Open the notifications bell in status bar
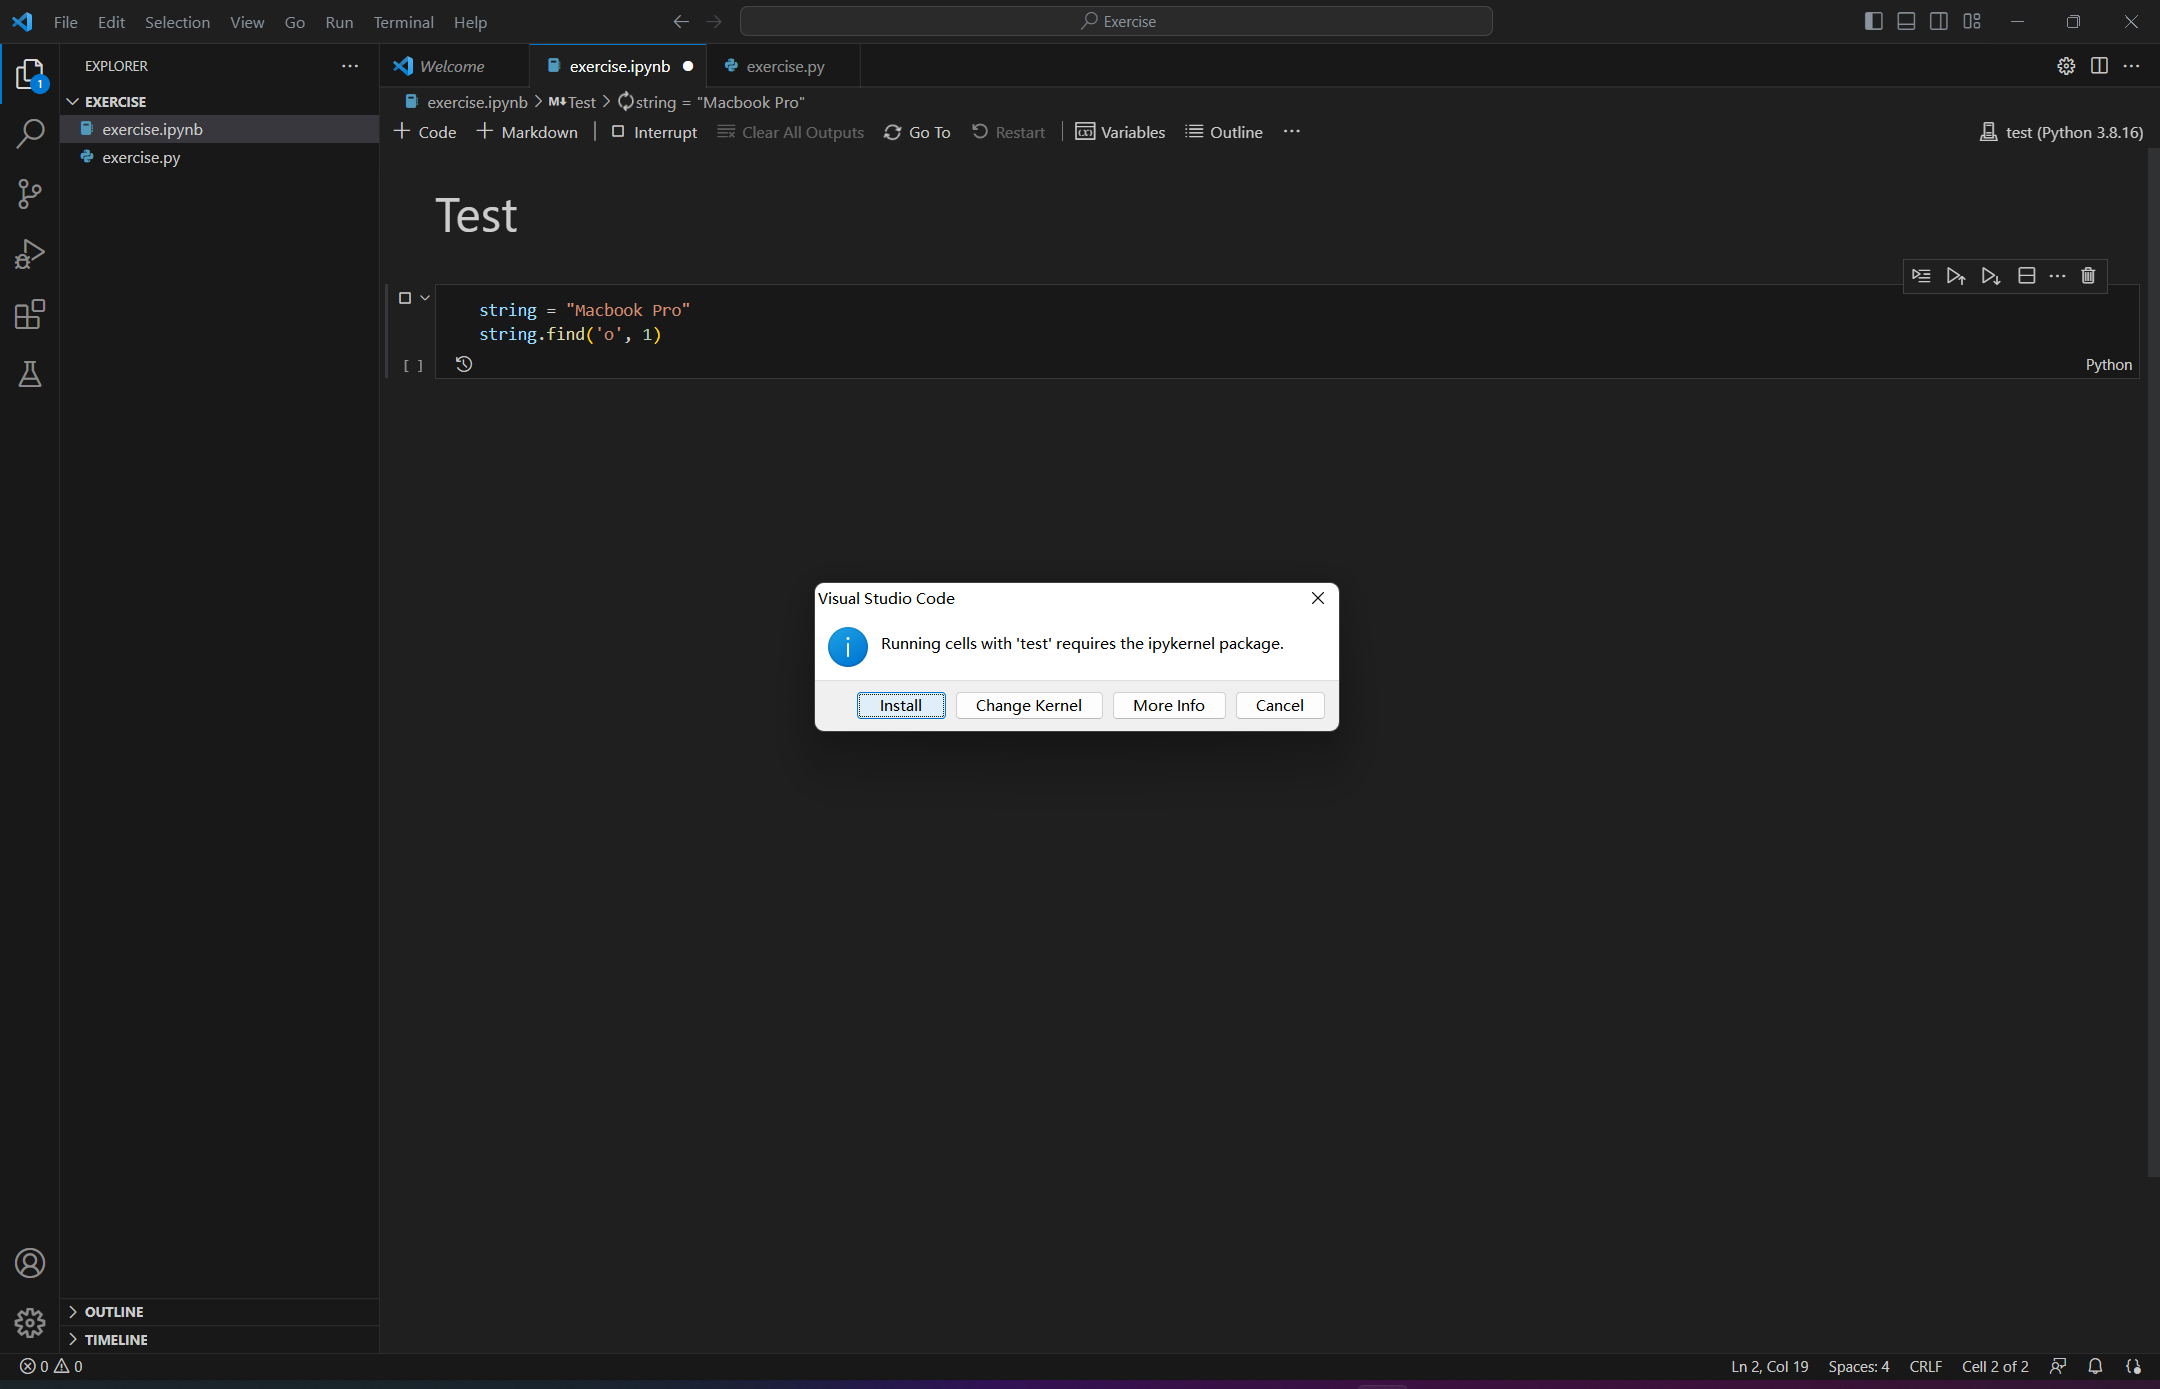 pos(2095,1366)
